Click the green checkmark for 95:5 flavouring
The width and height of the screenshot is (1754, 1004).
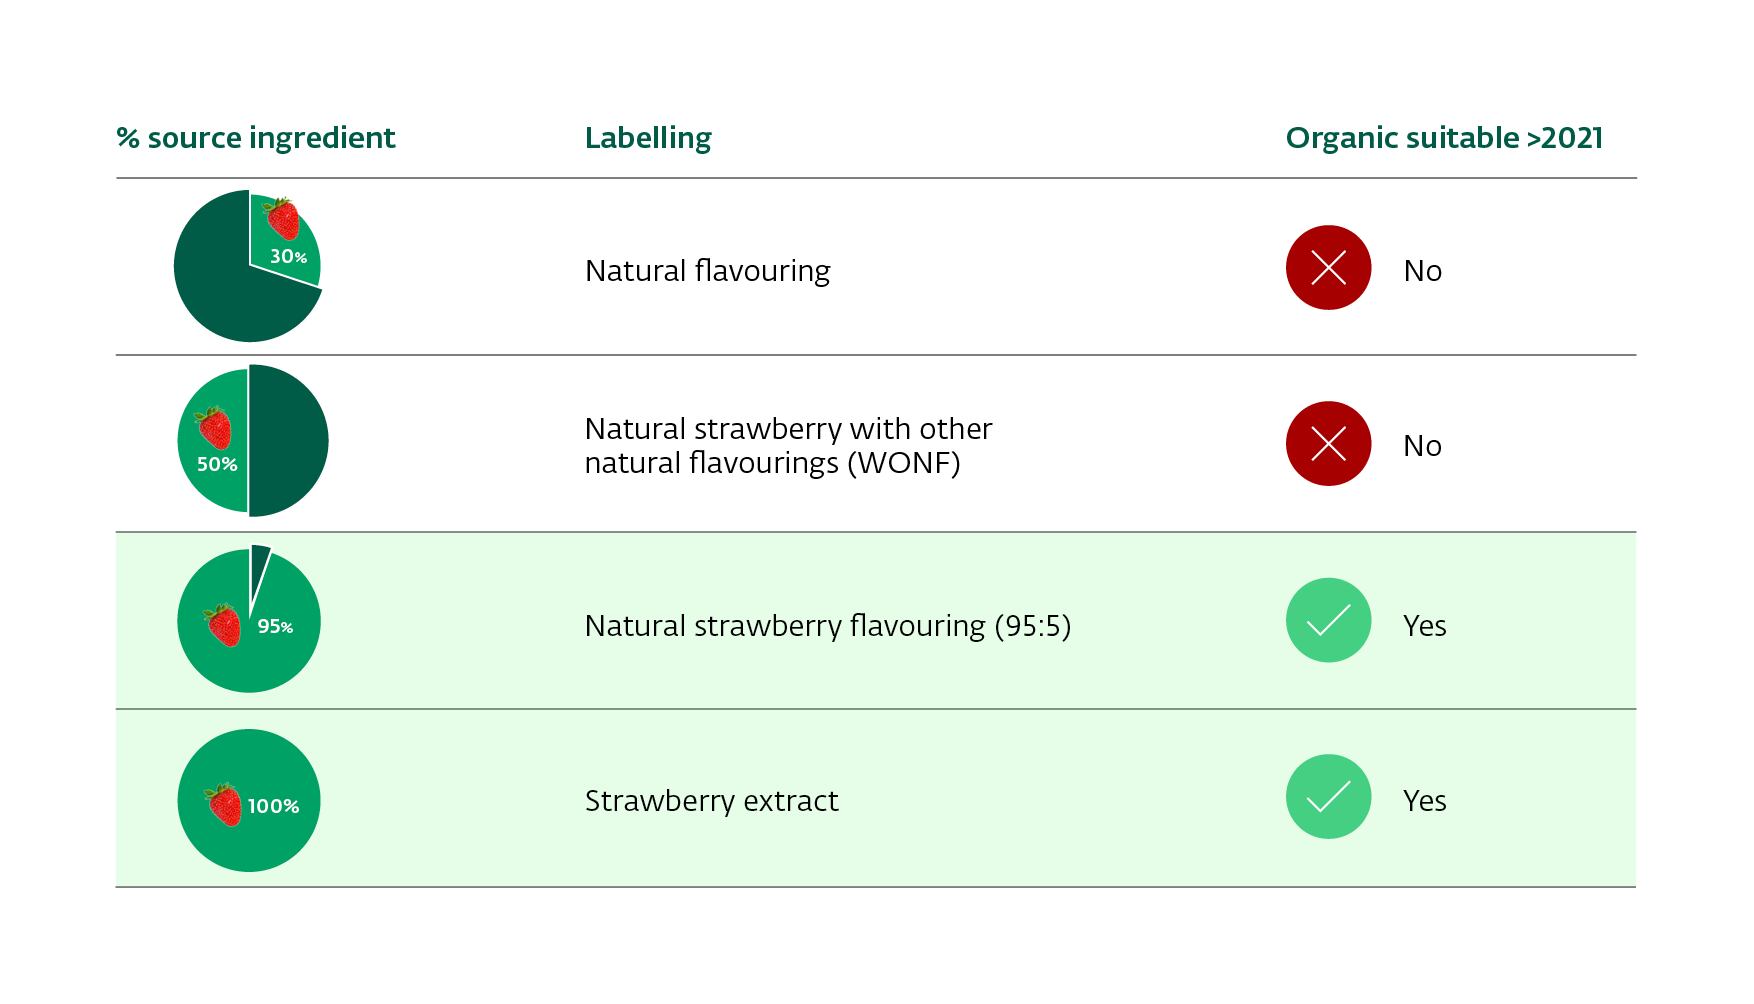click(1327, 621)
